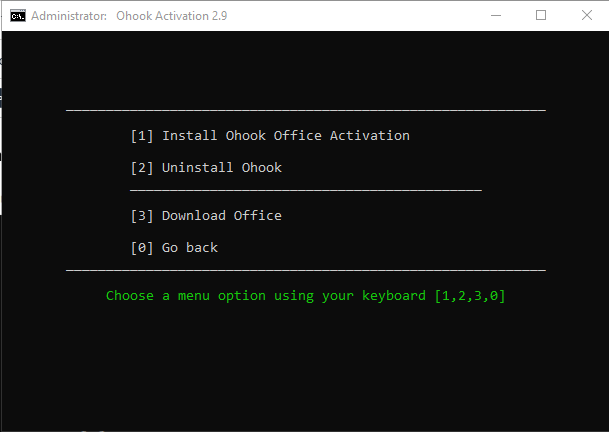This screenshot has height=432, width=609.
Task: Click the command prompt icon in title bar
Action: tap(16, 16)
